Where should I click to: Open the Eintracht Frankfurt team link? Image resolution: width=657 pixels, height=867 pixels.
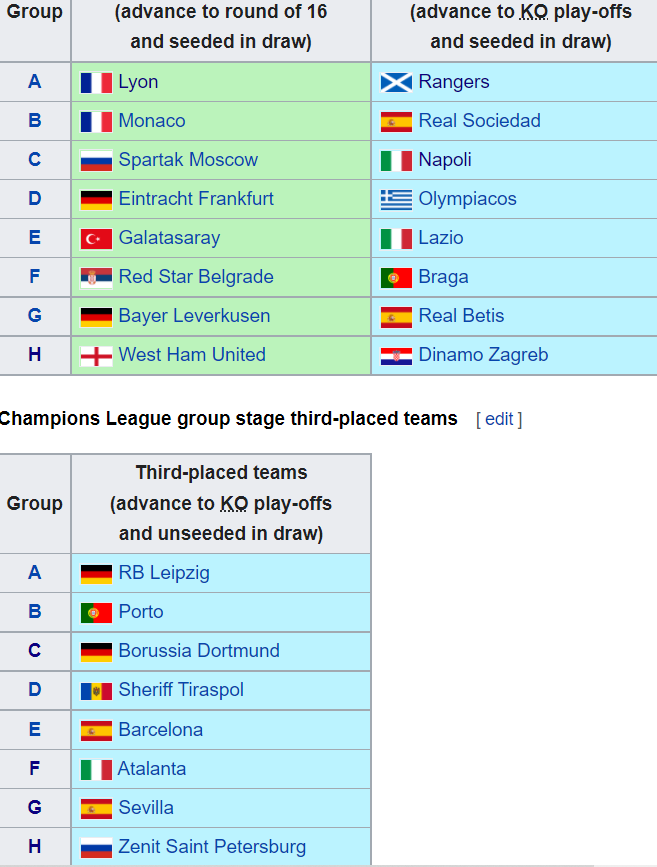click(x=196, y=199)
